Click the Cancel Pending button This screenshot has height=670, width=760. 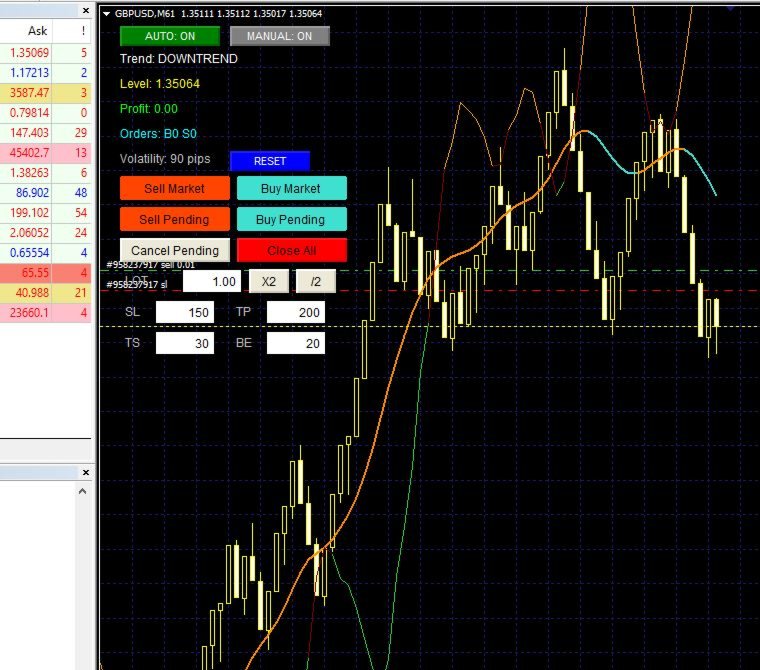coord(174,250)
